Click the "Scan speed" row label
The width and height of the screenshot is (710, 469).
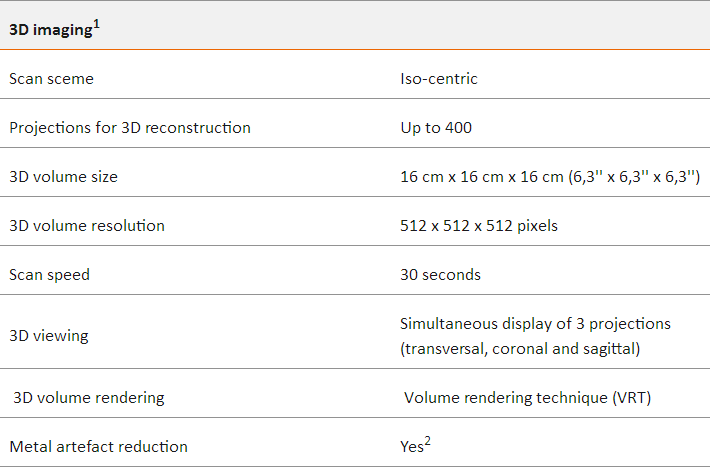tap(49, 275)
